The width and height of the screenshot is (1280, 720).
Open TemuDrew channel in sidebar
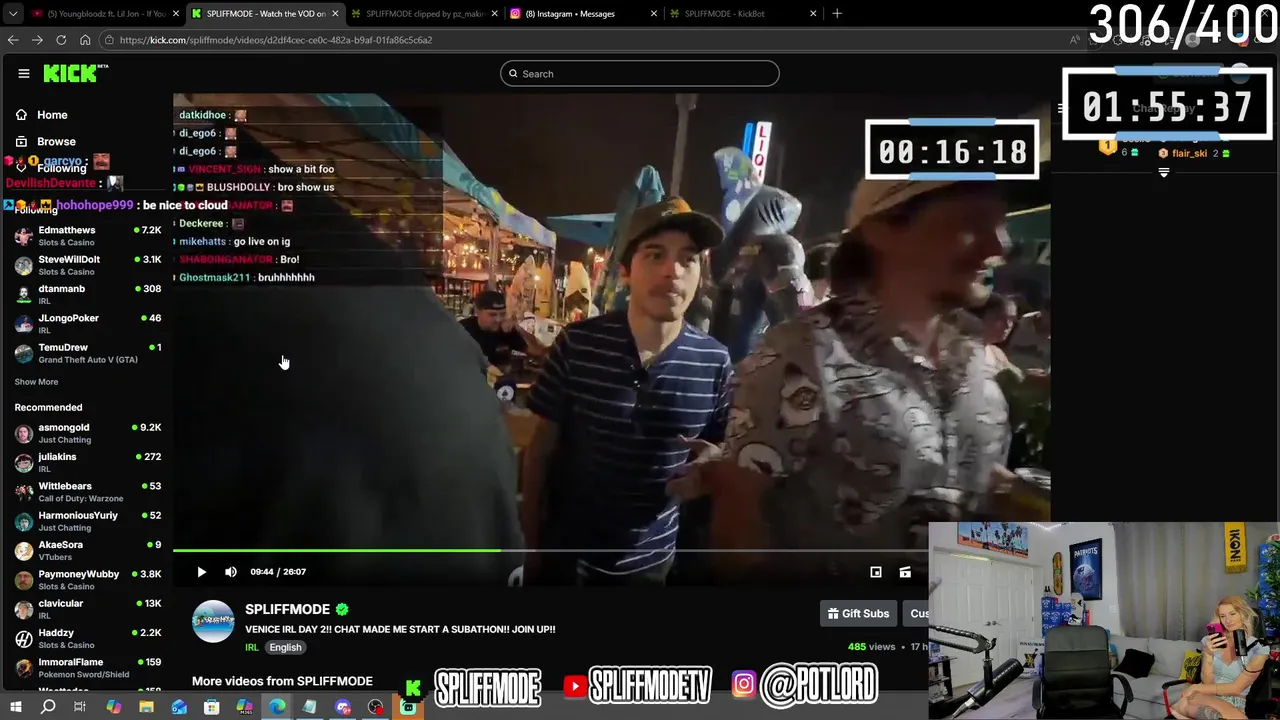tap(88, 353)
